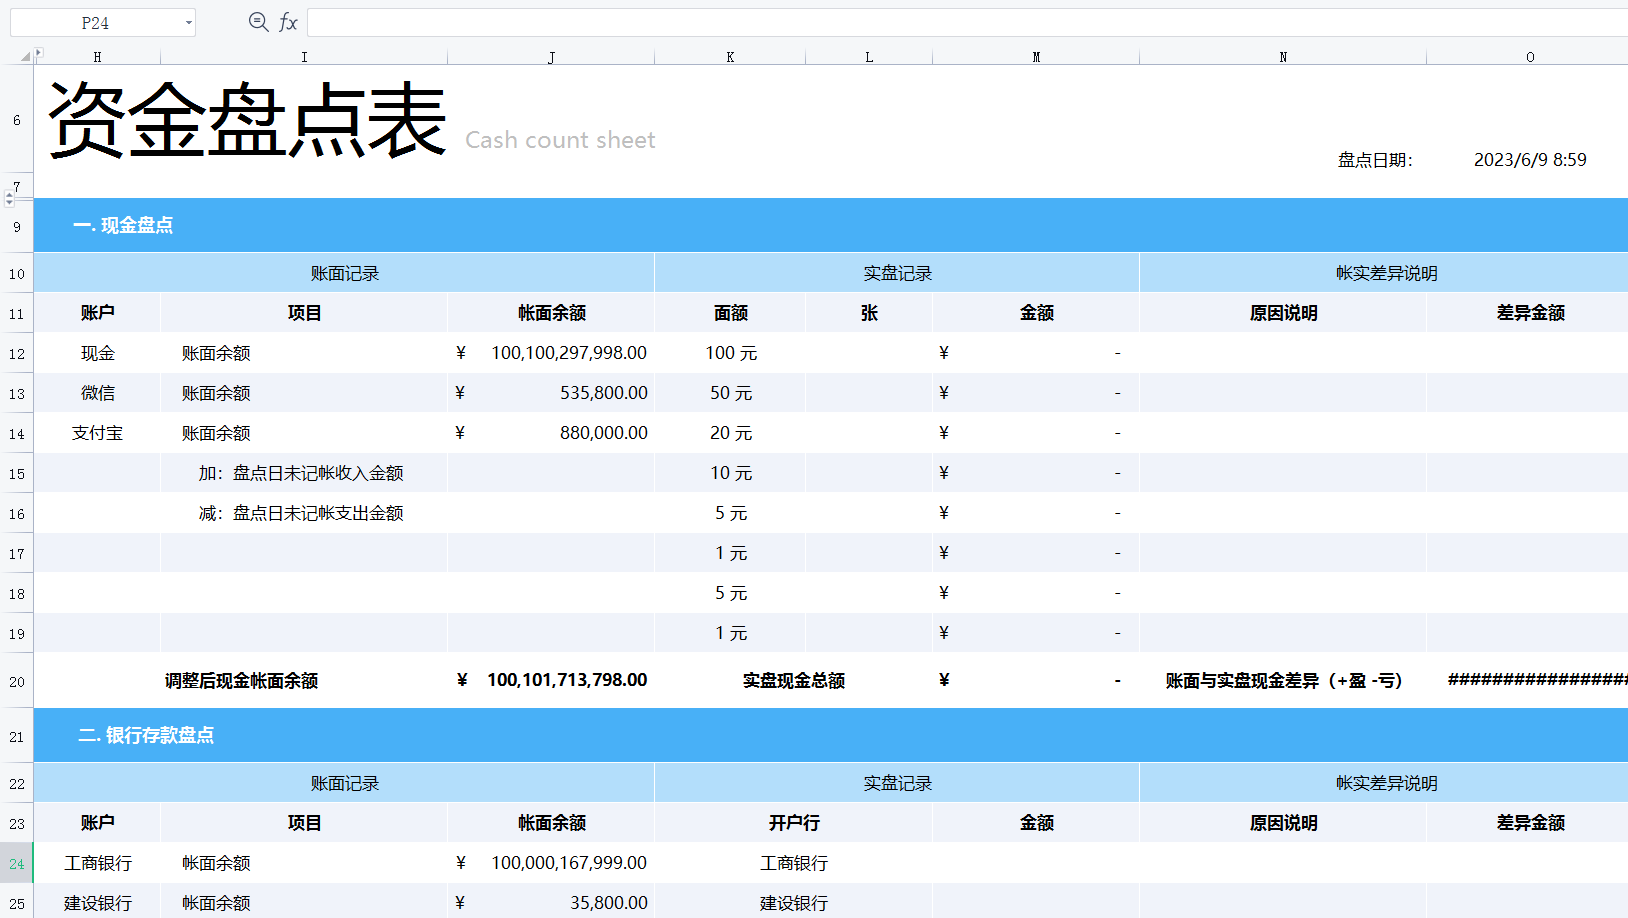Viewport: 1628px width, 918px height.
Task: Select column K header
Action: 730,57
